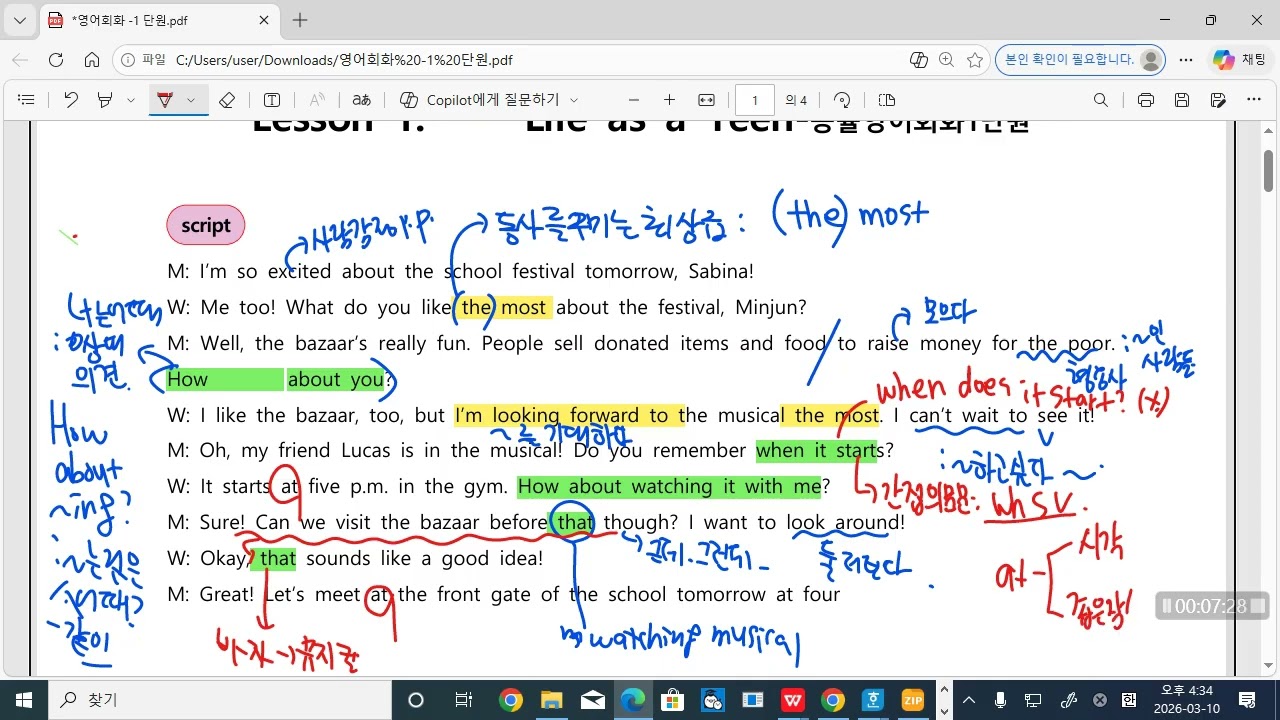Viewport: 1280px width, 720px height.
Task: Open the Windows Start menu
Action: tap(24, 700)
